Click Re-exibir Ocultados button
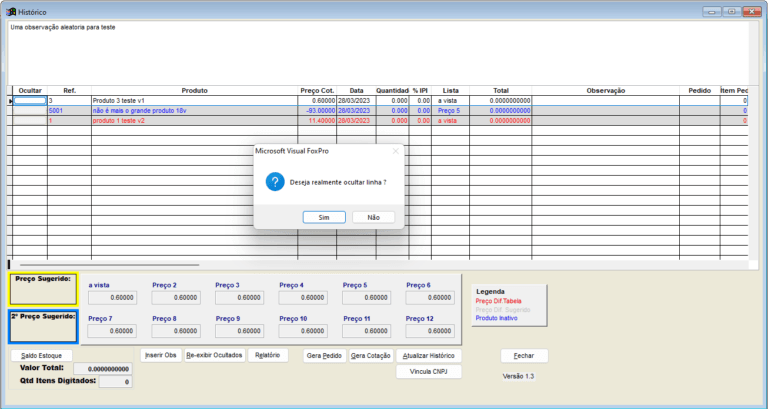Screen dimensions: 768x409 tap(215, 355)
